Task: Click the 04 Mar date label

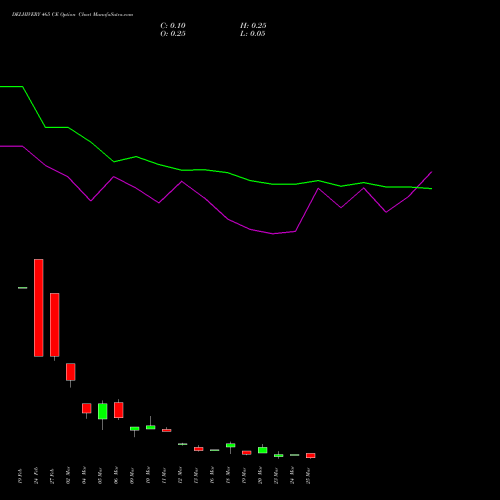Action: (x=84, y=476)
